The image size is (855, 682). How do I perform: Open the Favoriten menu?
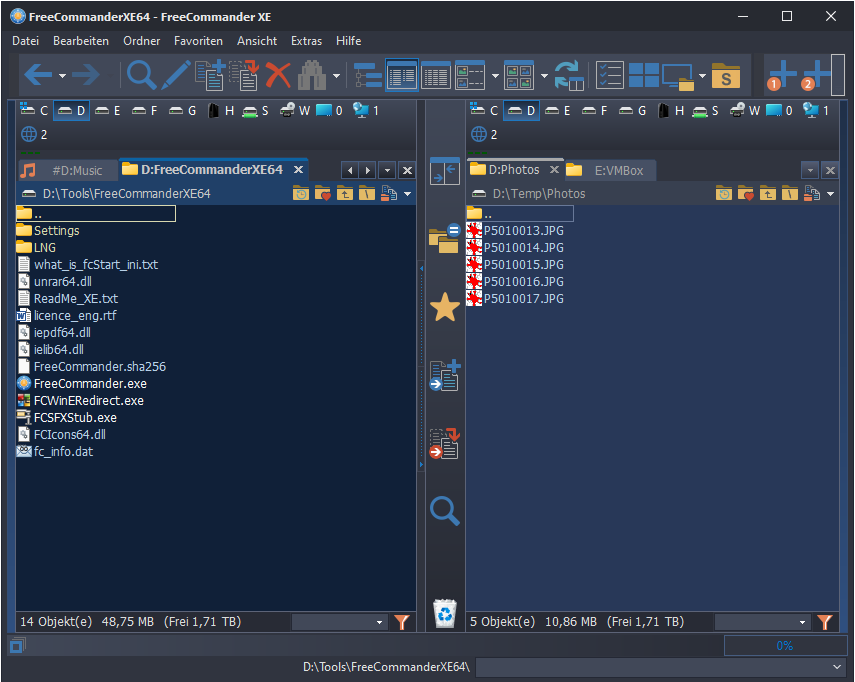[198, 41]
